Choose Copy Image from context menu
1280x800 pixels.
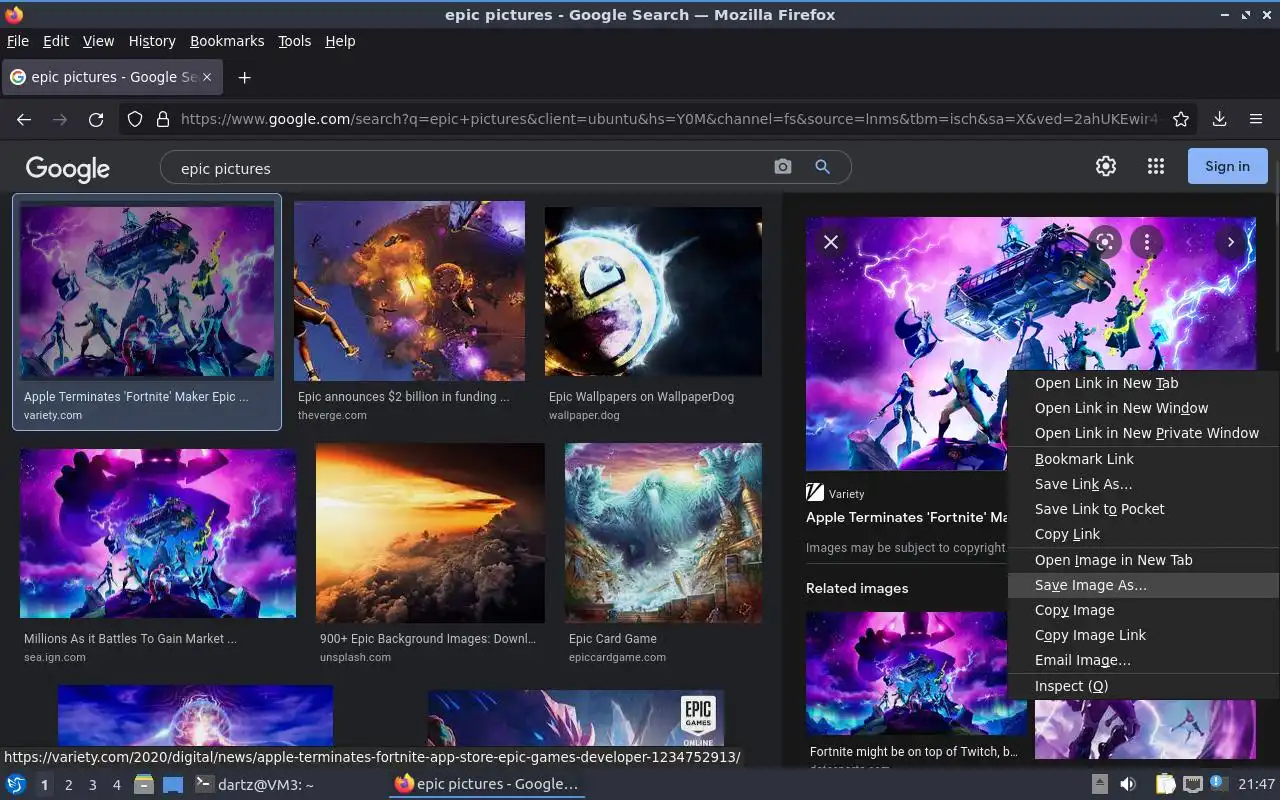pyautogui.click(x=1143, y=610)
